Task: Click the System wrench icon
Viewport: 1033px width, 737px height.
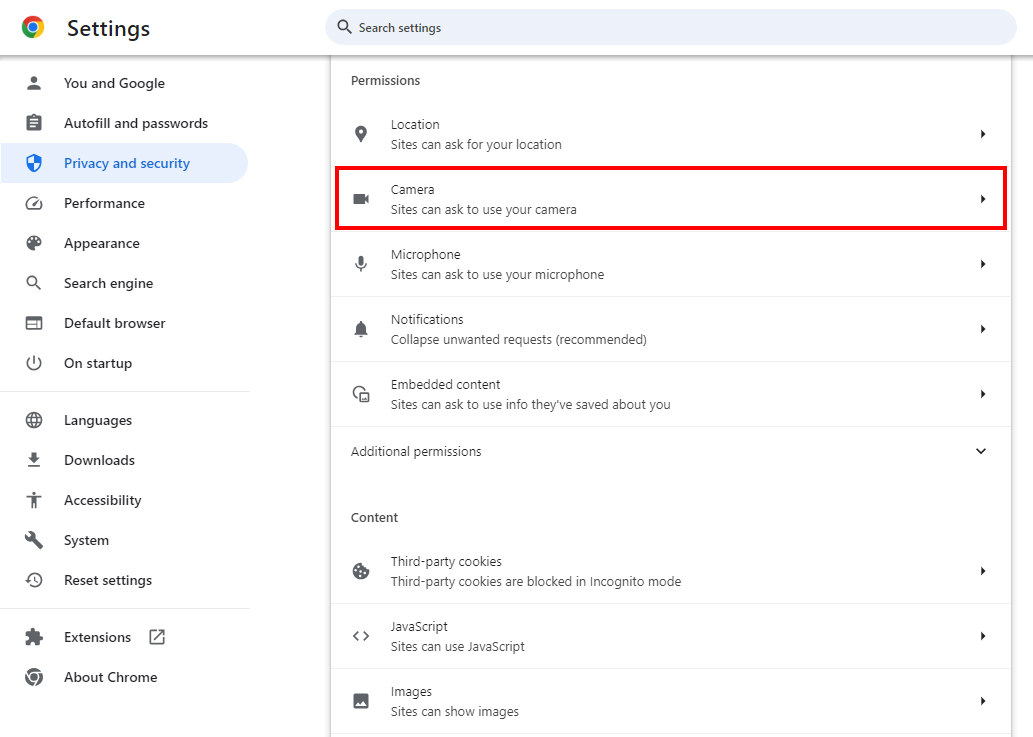Action: (x=34, y=540)
